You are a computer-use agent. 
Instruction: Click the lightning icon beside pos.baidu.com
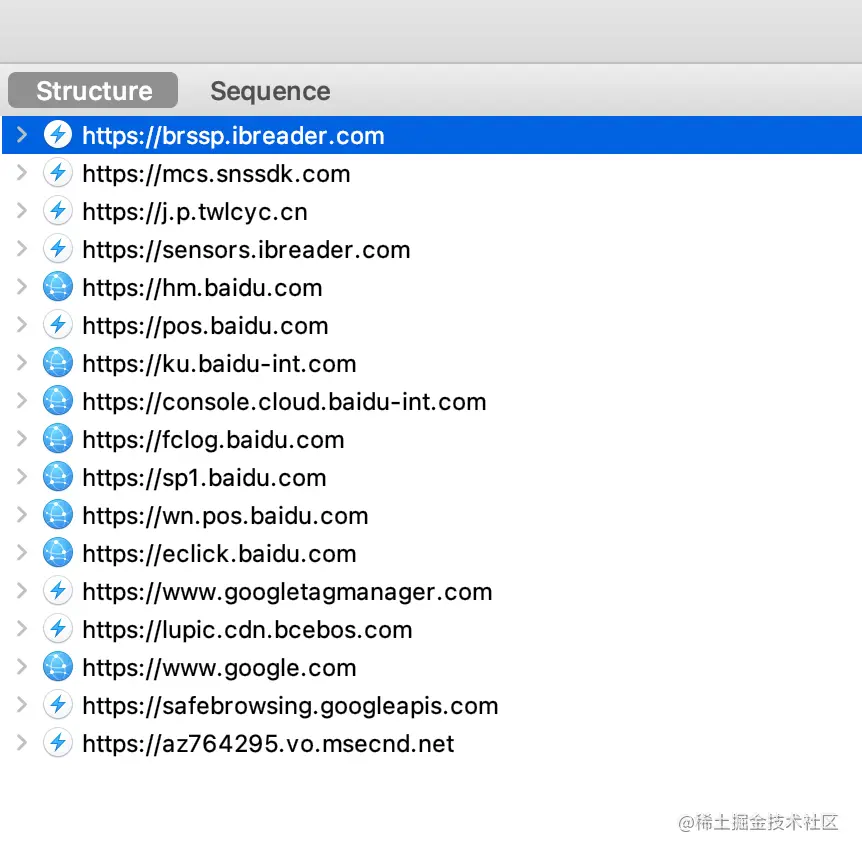point(57,325)
